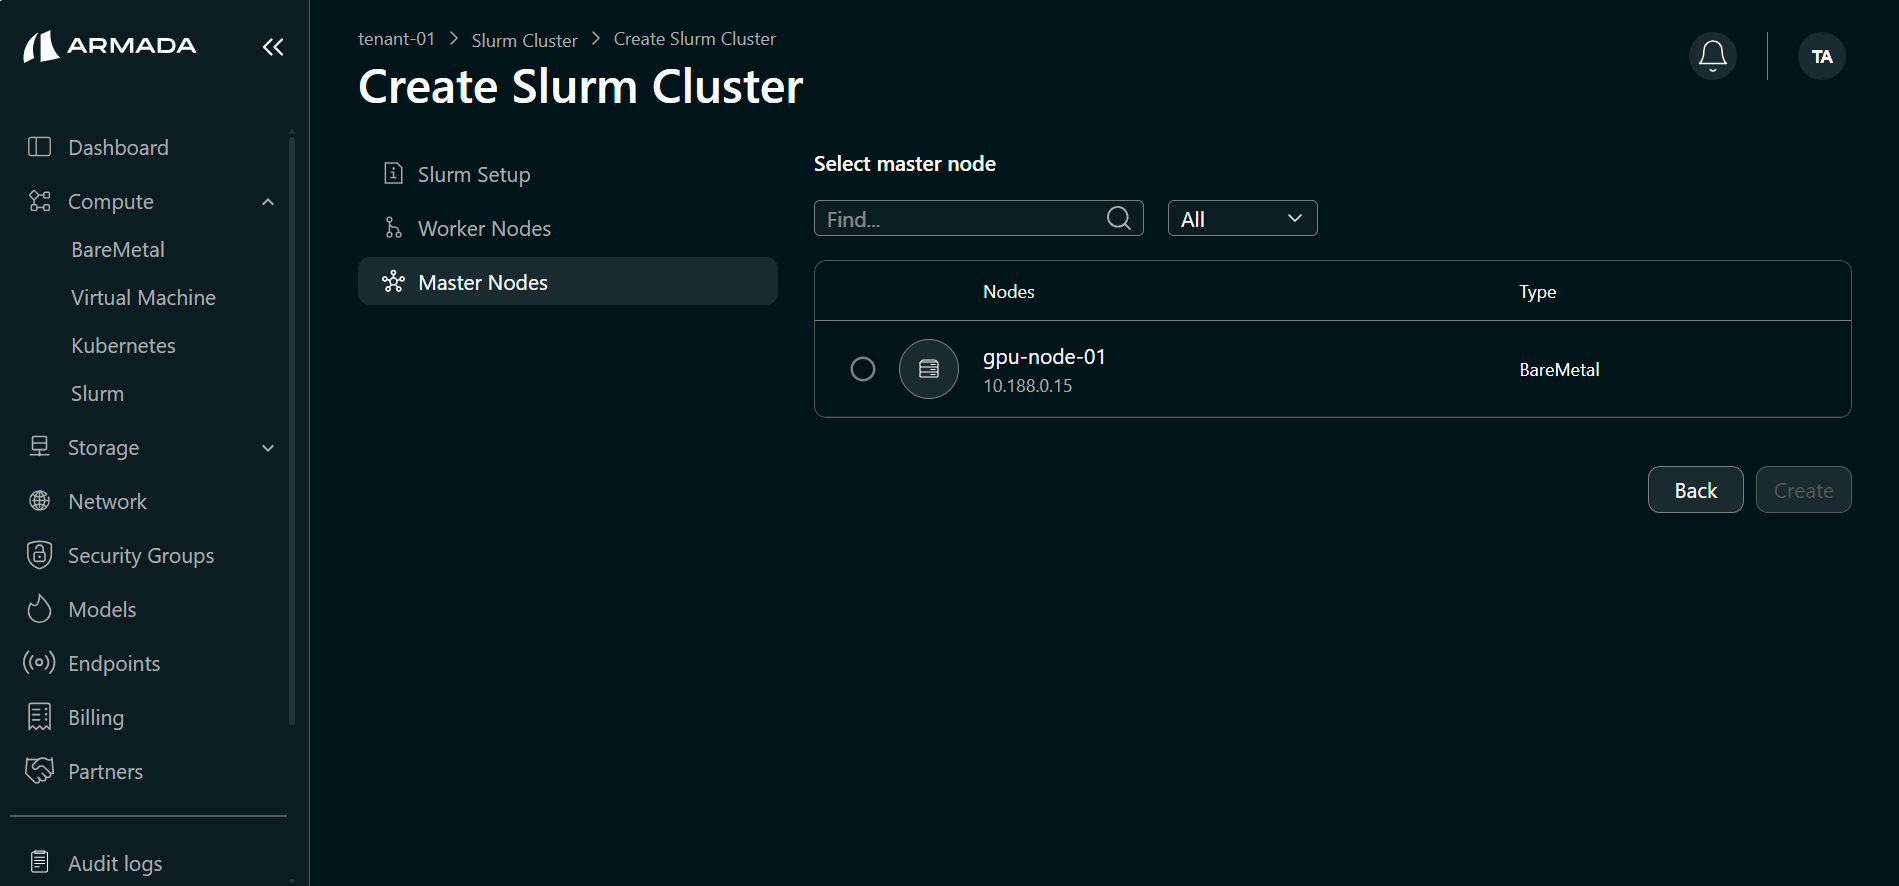Click the Security Groups shield icon

39,555
